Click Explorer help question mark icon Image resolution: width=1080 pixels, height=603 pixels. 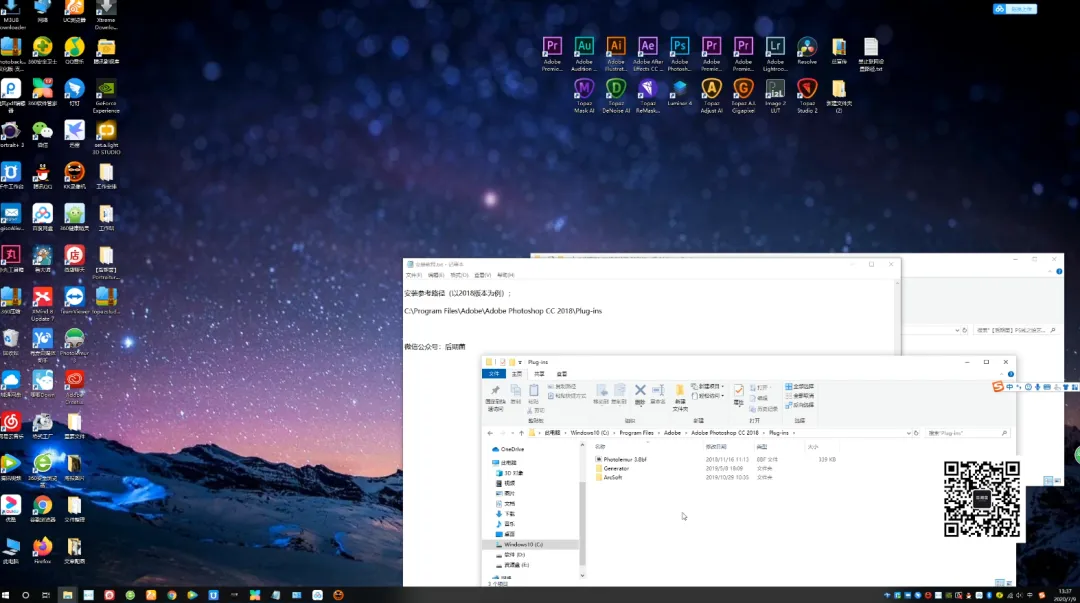tap(1010, 374)
